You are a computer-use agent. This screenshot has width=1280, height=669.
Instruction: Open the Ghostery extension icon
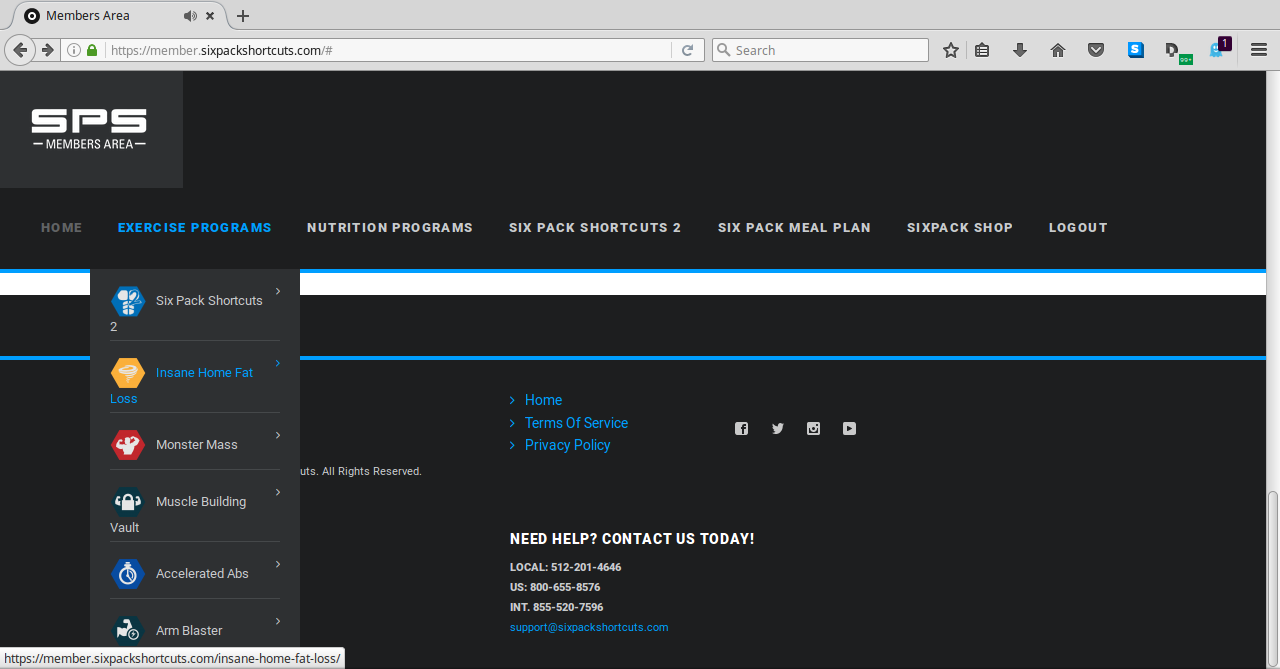pyautogui.click(x=1218, y=48)
